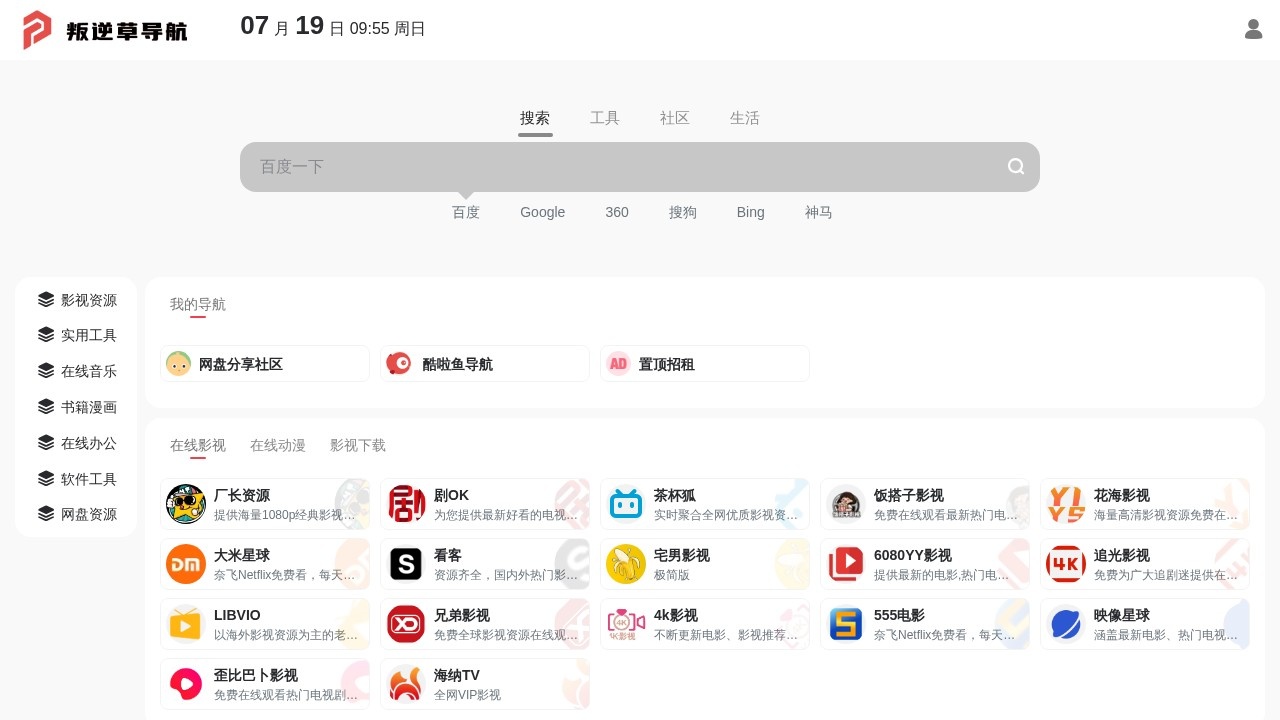
Task: Click the search magnifier icon
Action: [1016, 166]
